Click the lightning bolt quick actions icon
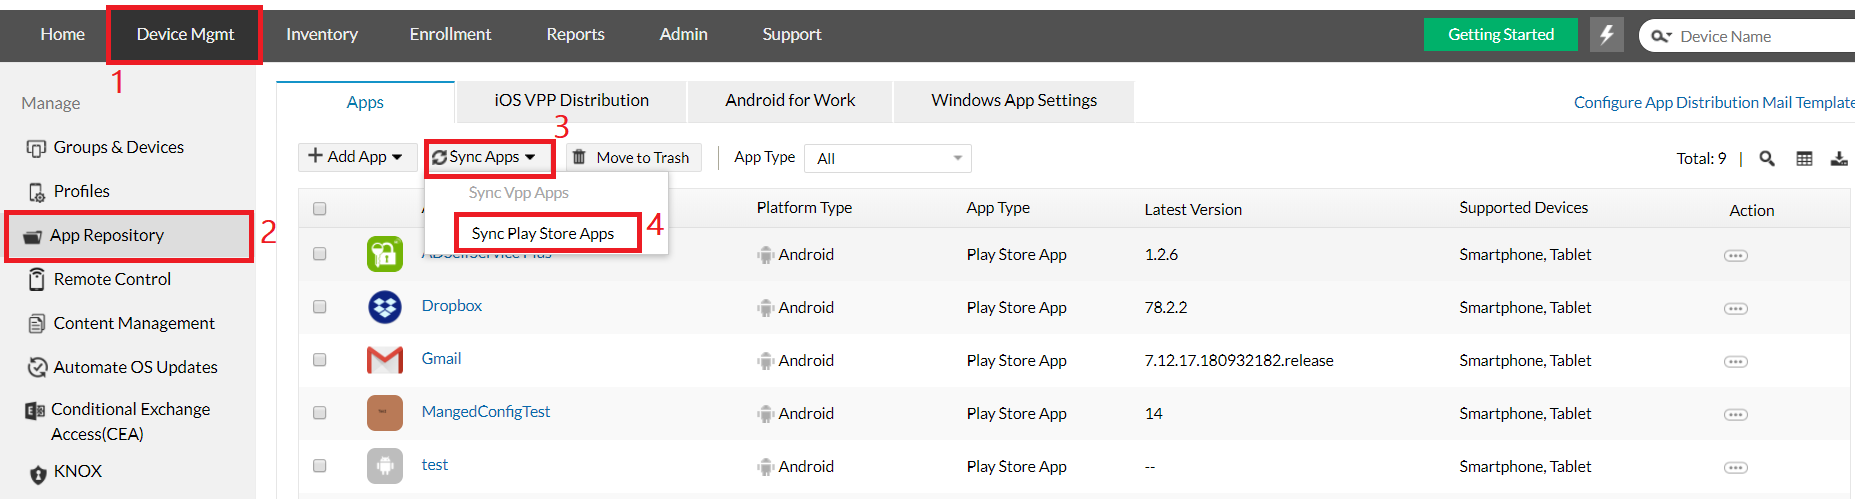1855x499 pixels. point(1607,35)
